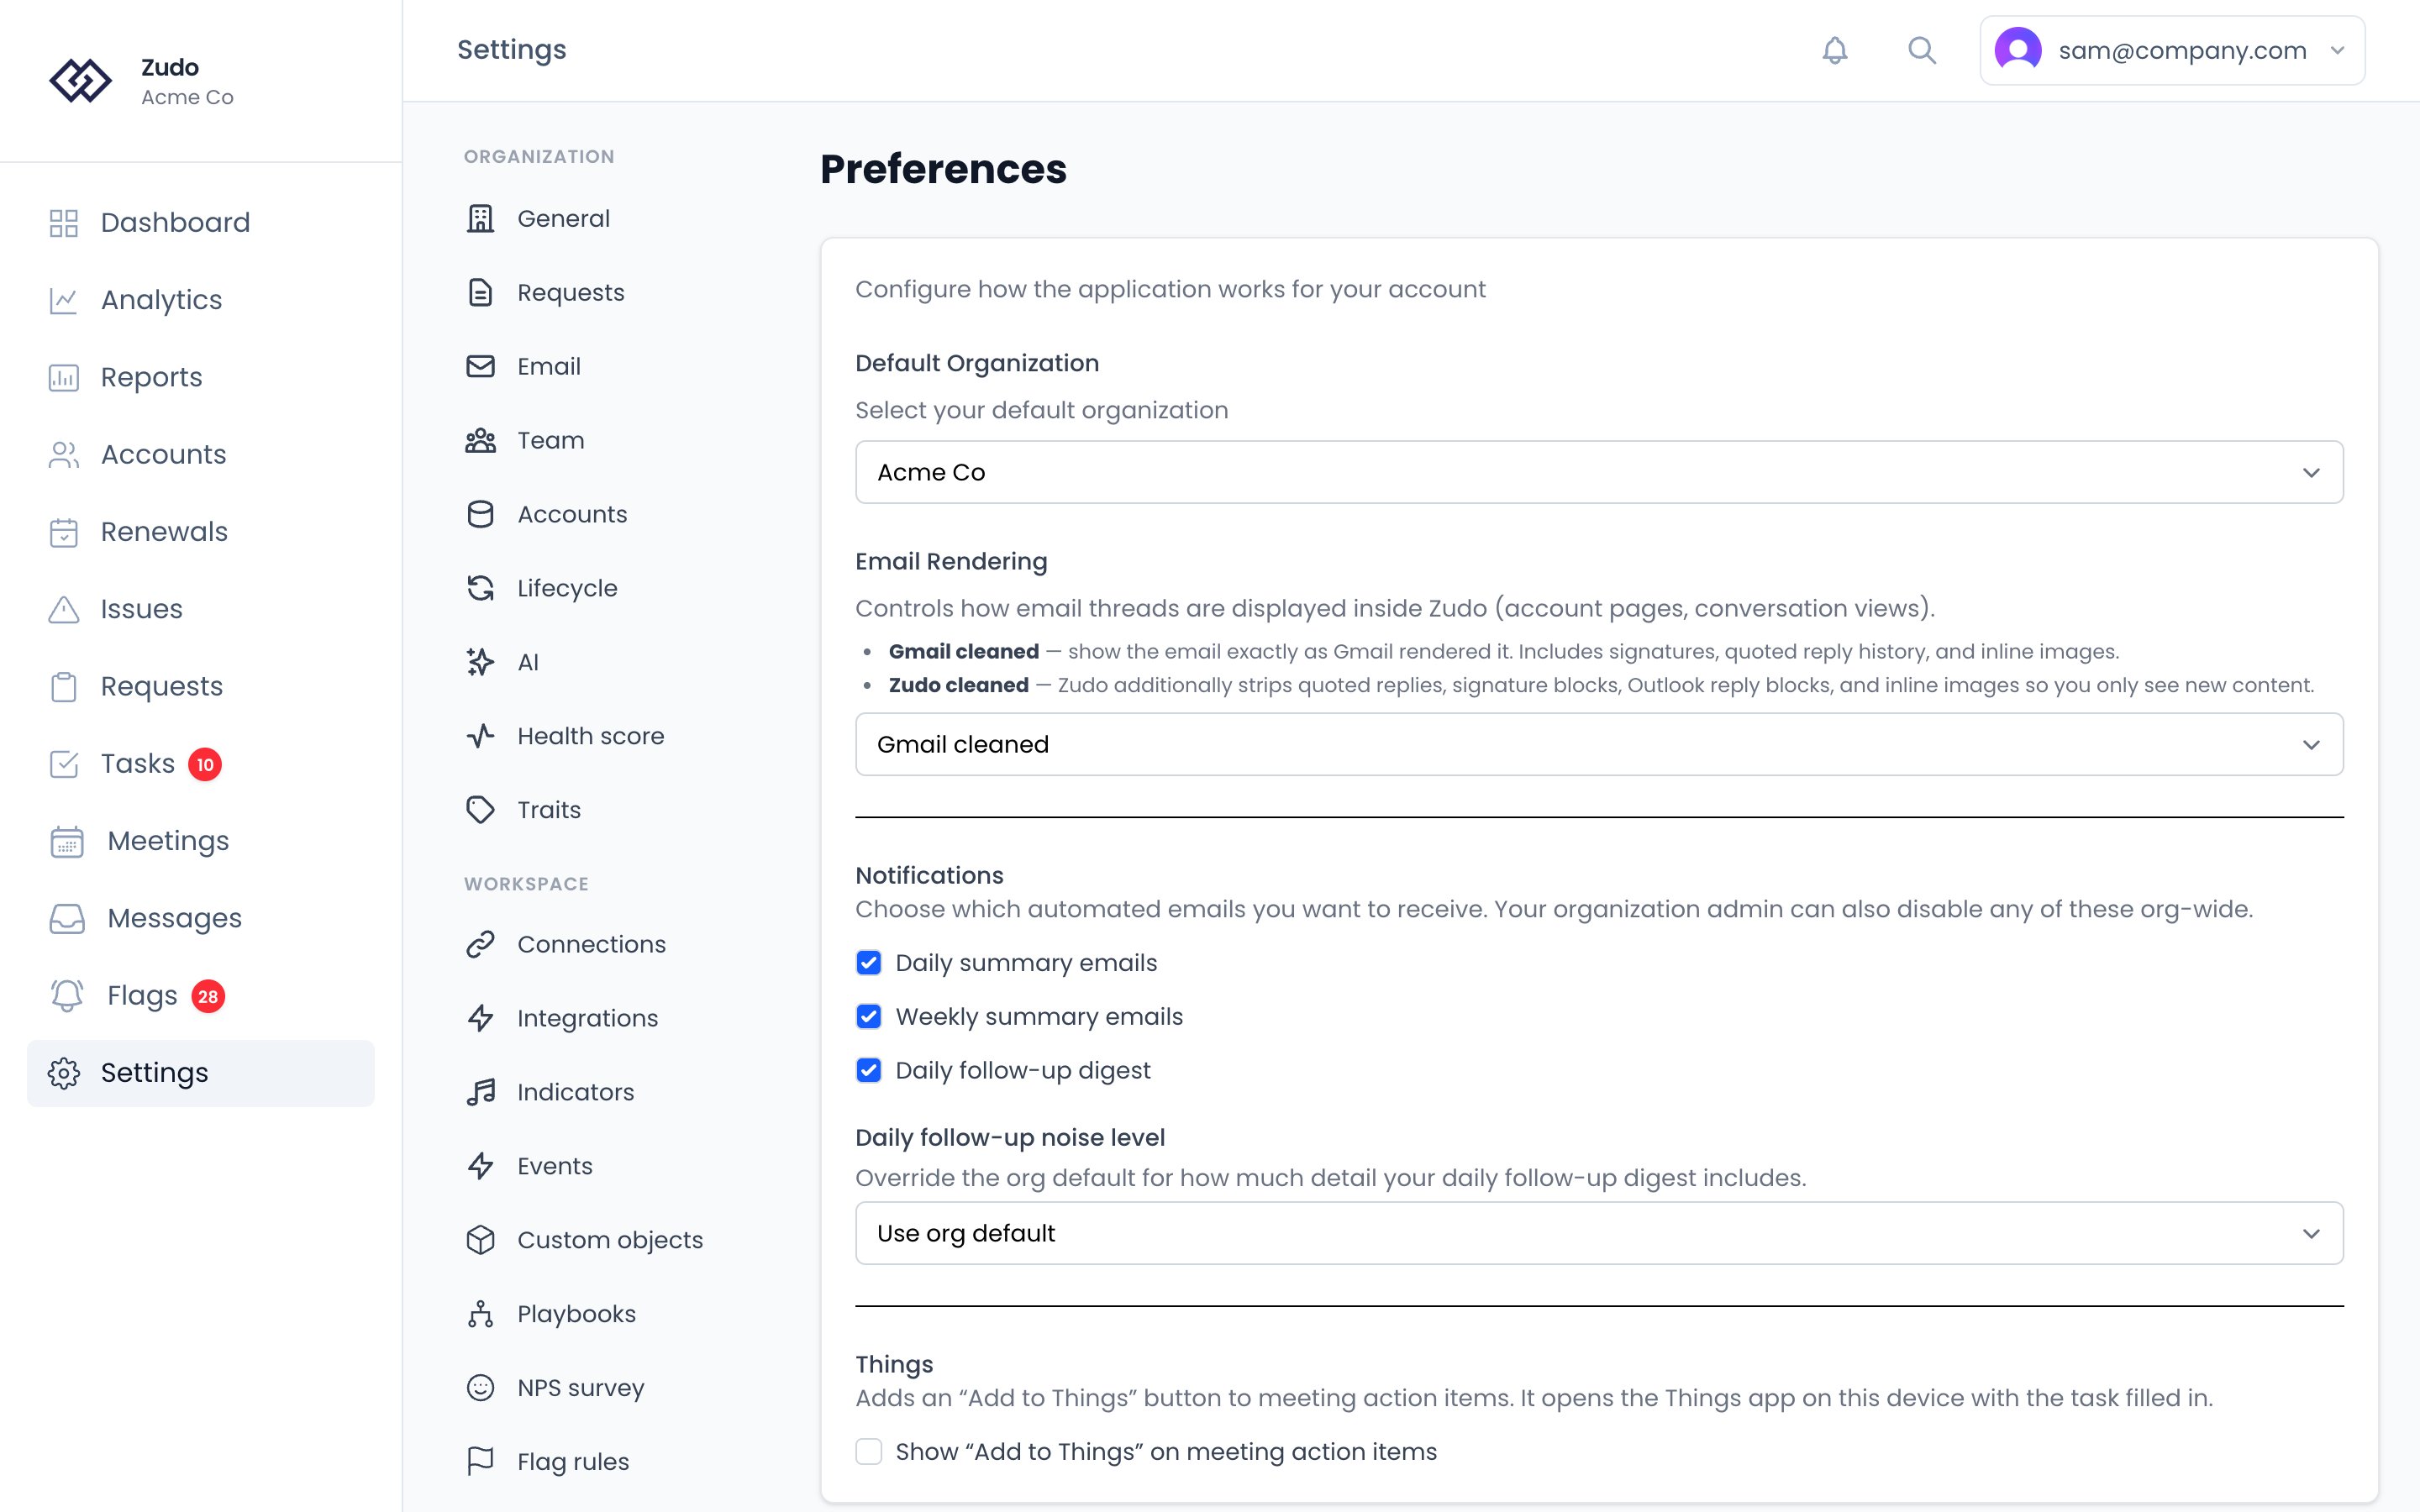Screen dimensions: 2420x1512
Task: Click the Tasks badge showing 10
Action: (205, 764)
